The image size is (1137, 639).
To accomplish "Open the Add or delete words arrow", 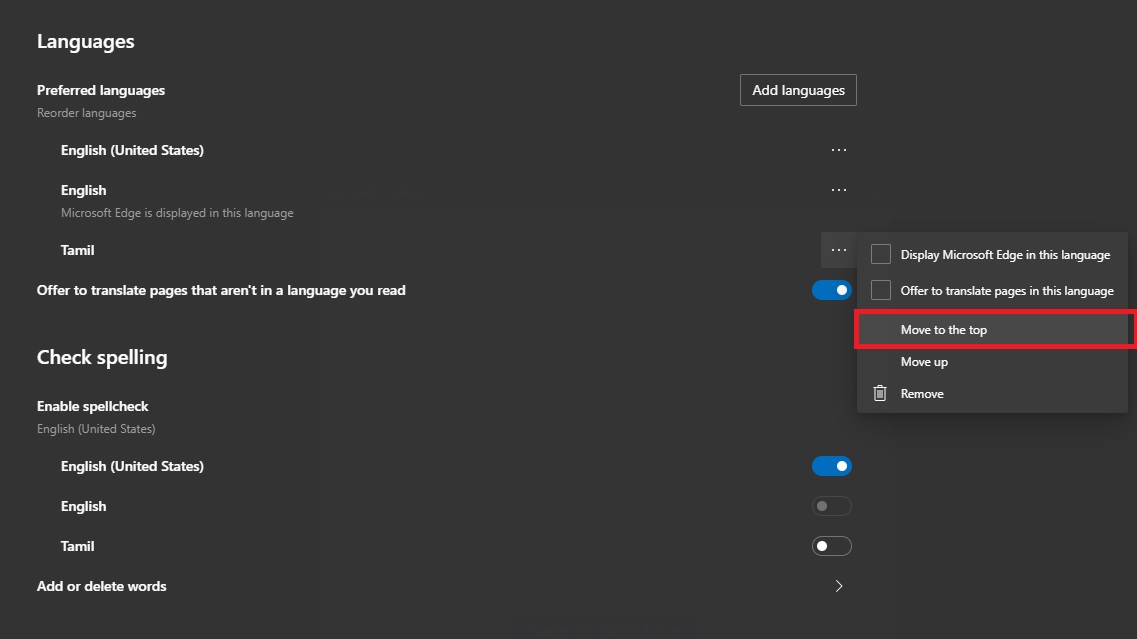I will pyautogui.click(x=839, y=586).
